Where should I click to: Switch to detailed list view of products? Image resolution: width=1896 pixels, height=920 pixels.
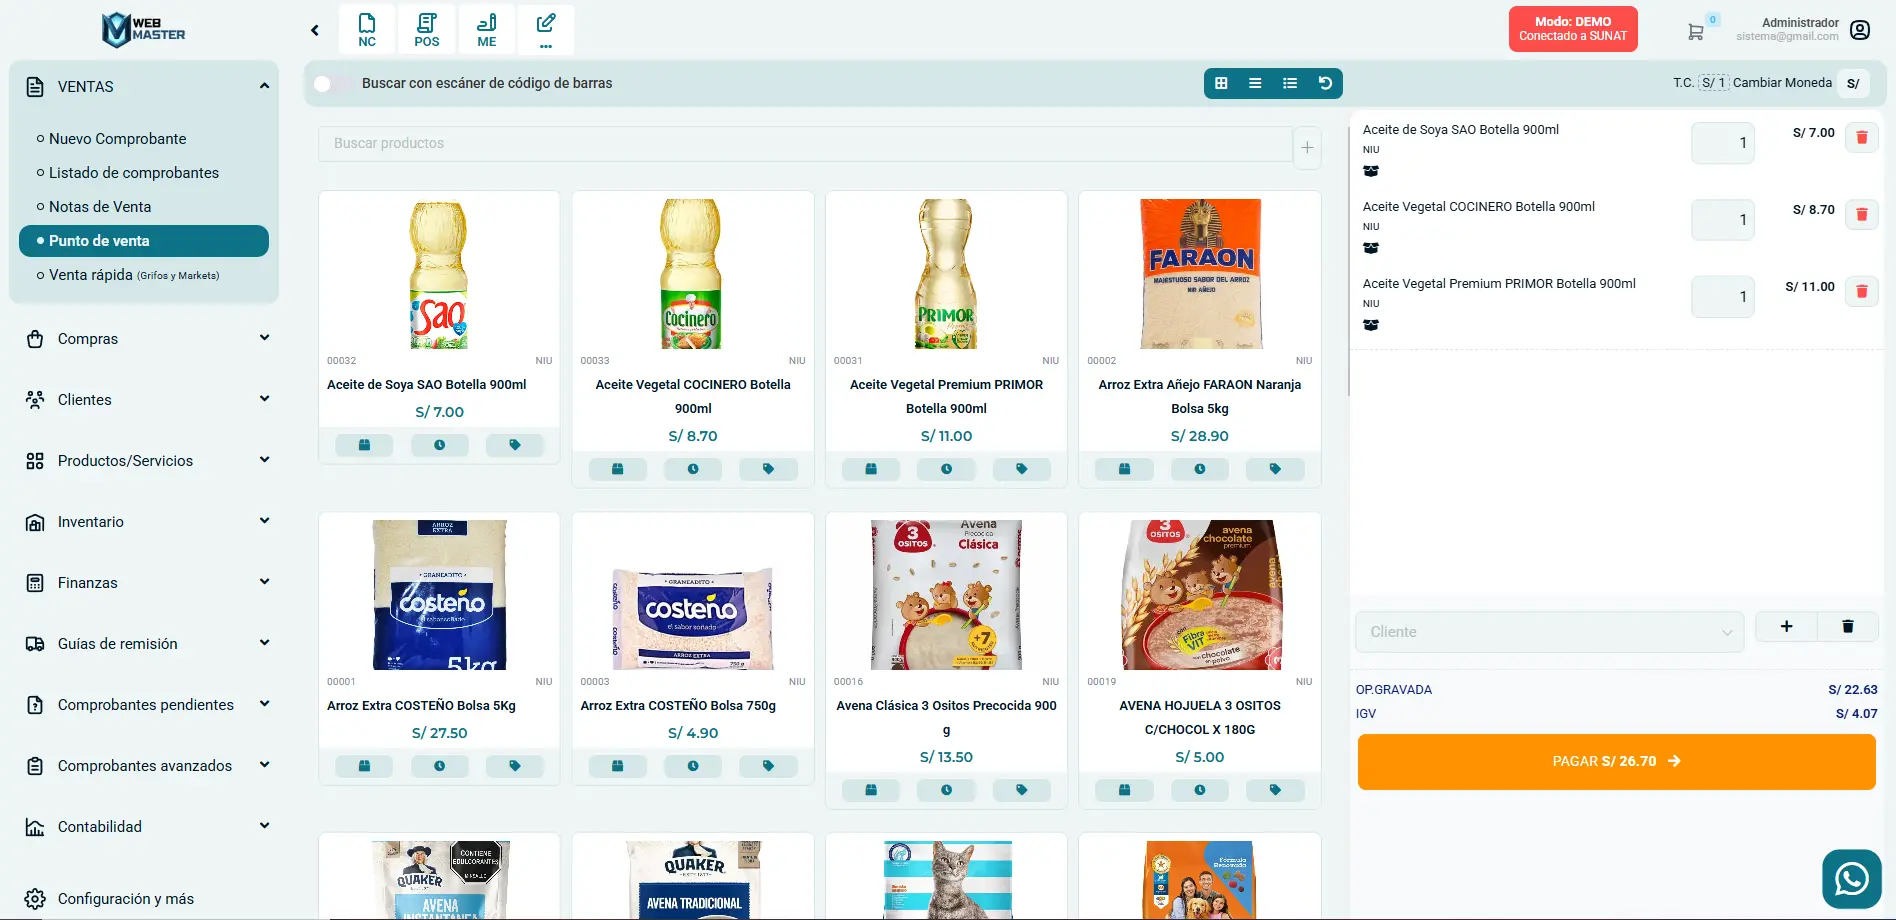(1290, 83)
